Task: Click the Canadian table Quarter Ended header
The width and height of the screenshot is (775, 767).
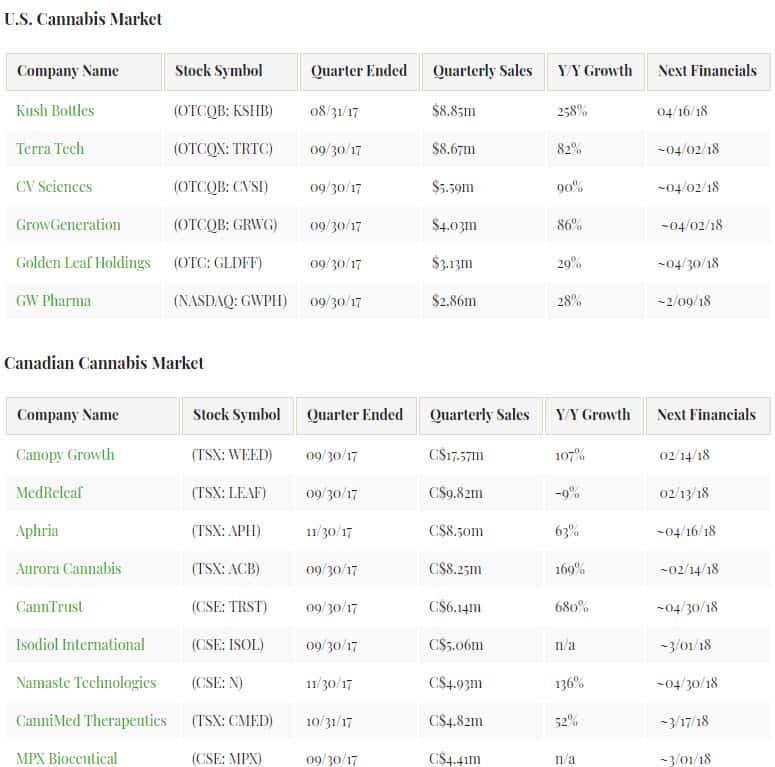Action: [355, 415]
